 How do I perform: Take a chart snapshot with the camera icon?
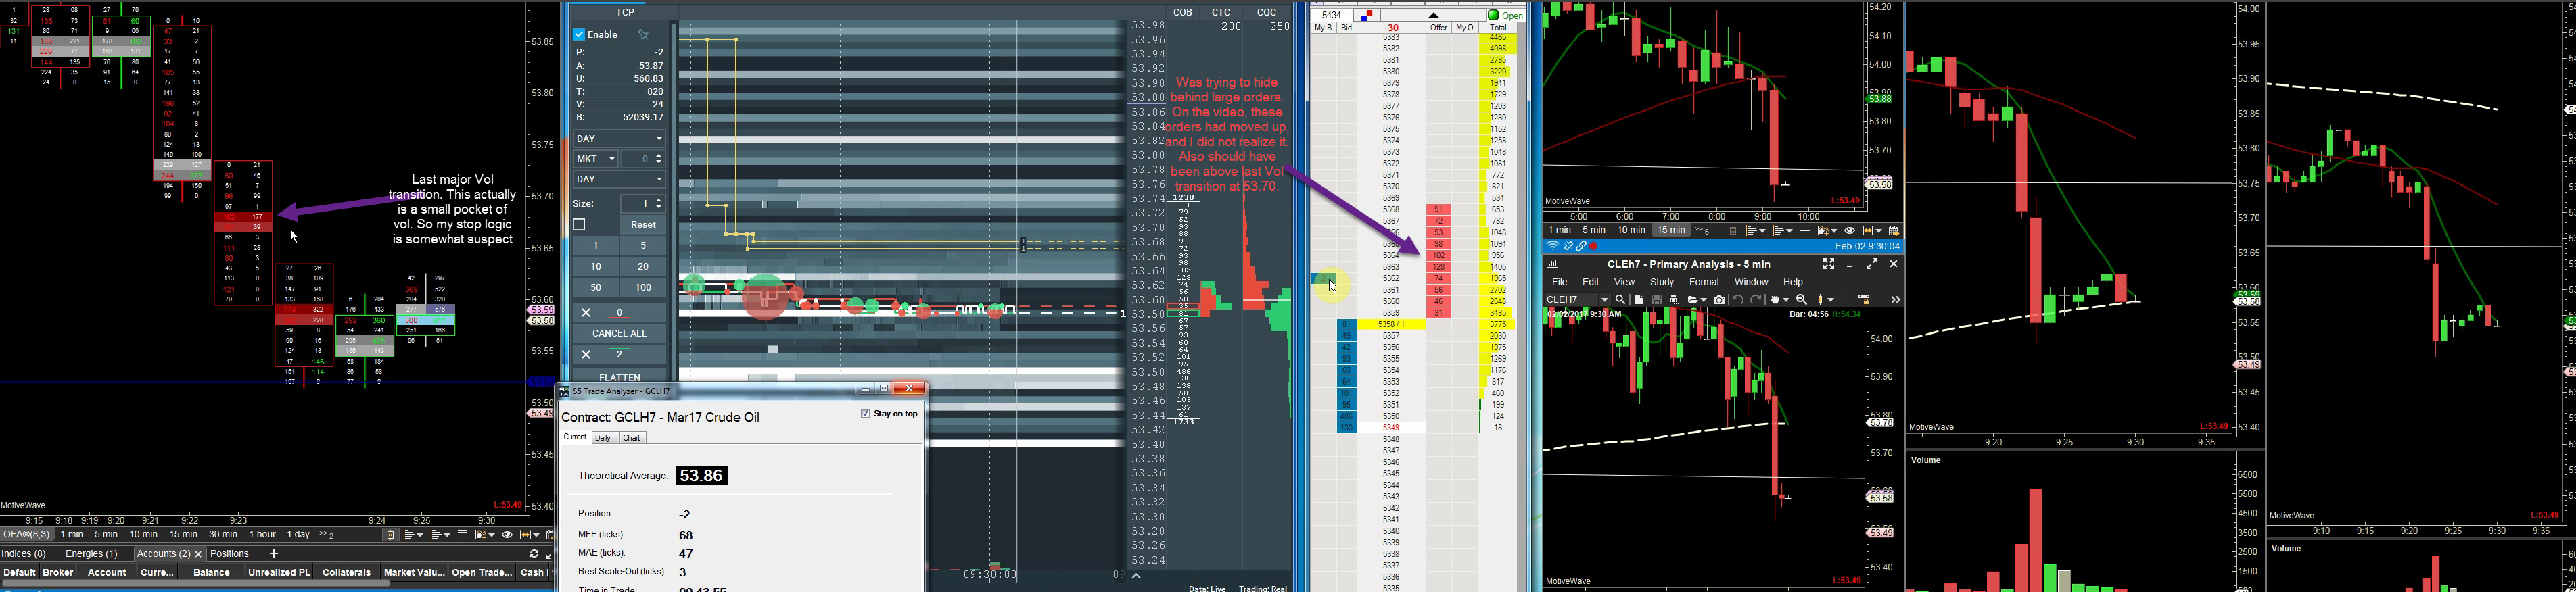pos(1720,300)
